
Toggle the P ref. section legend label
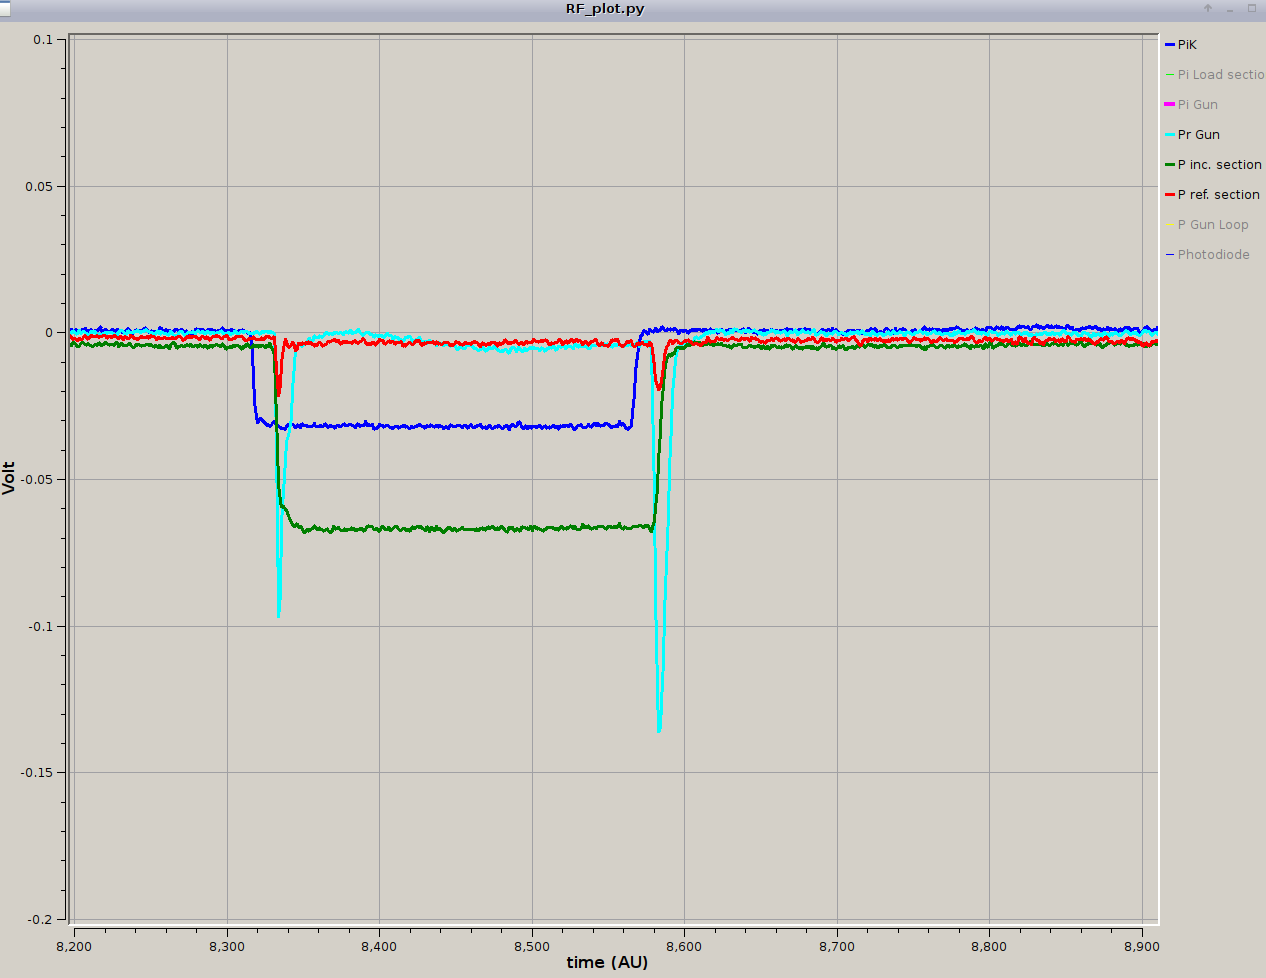point(1218,195)
